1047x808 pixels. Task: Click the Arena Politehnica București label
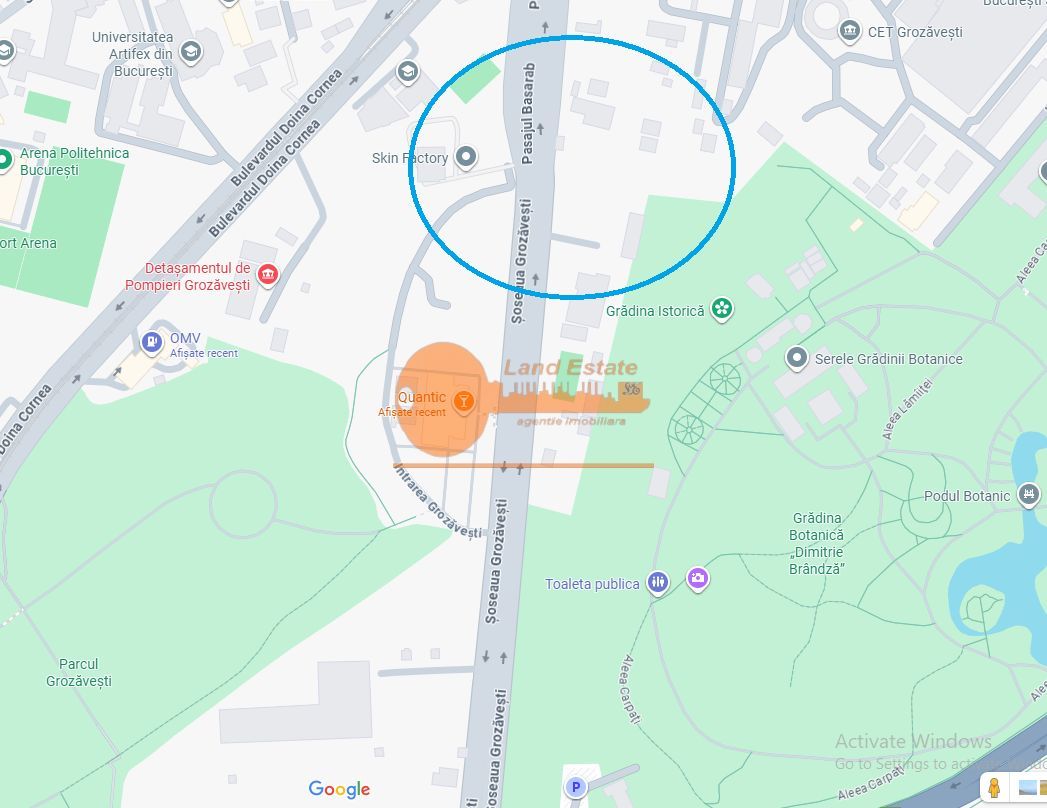coord(75,161)
